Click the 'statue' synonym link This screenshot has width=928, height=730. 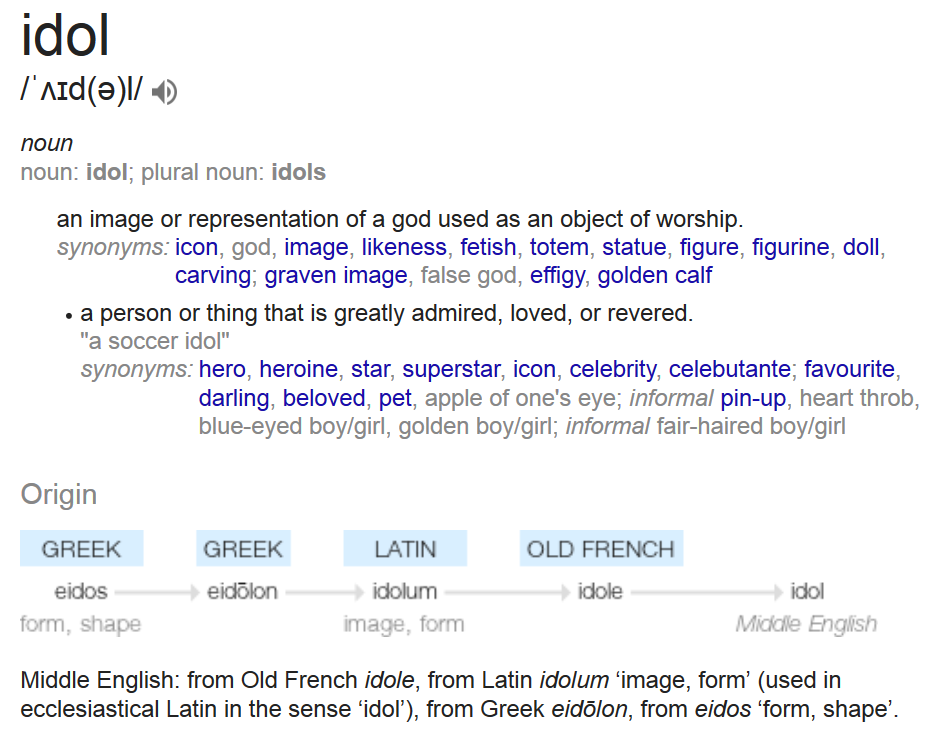(x=634, y=247)
